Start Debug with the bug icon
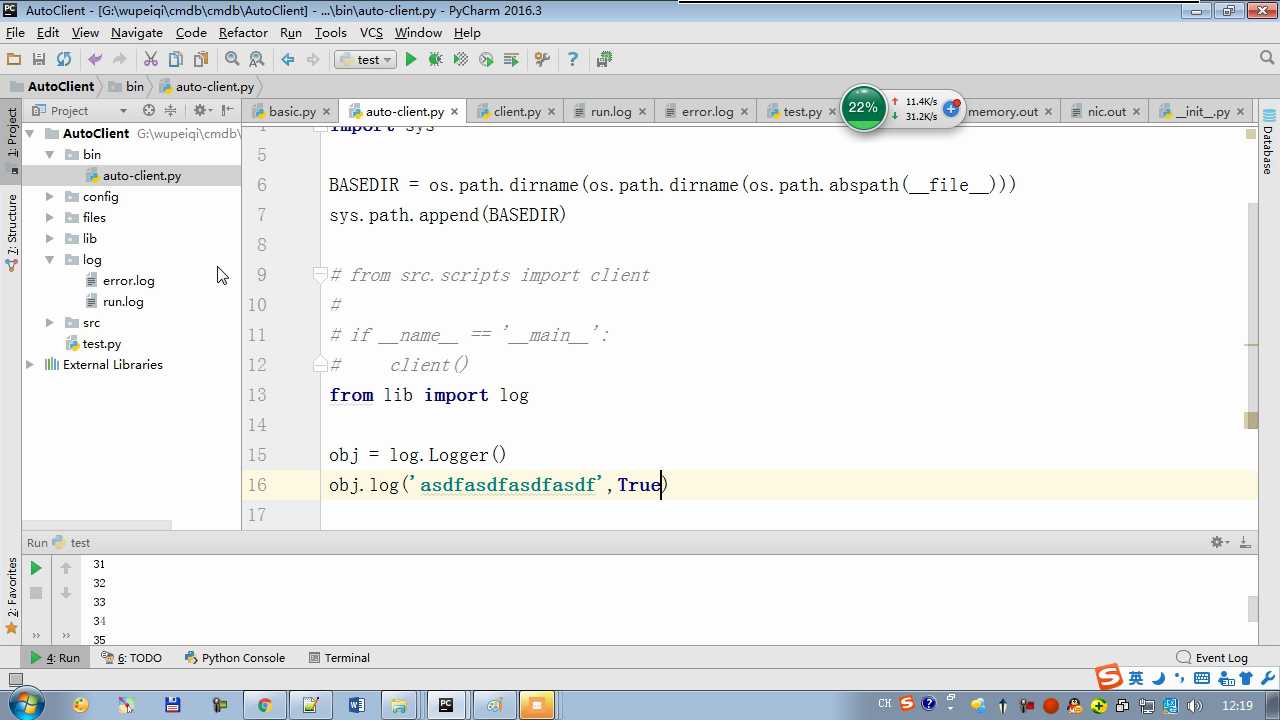The width and height of the screenshot is (1280, 720). (435, 60)
